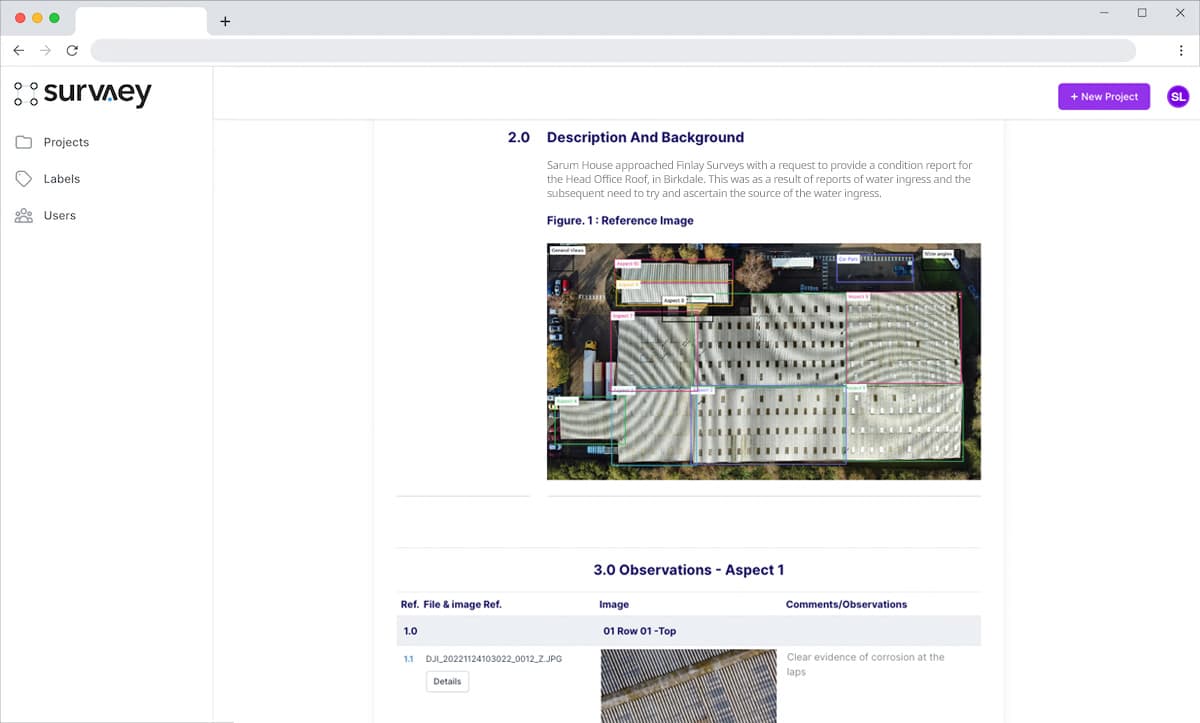Click the browser forward arrow
This screenshot has height=723, width=1200.
(x=45, y=50)
